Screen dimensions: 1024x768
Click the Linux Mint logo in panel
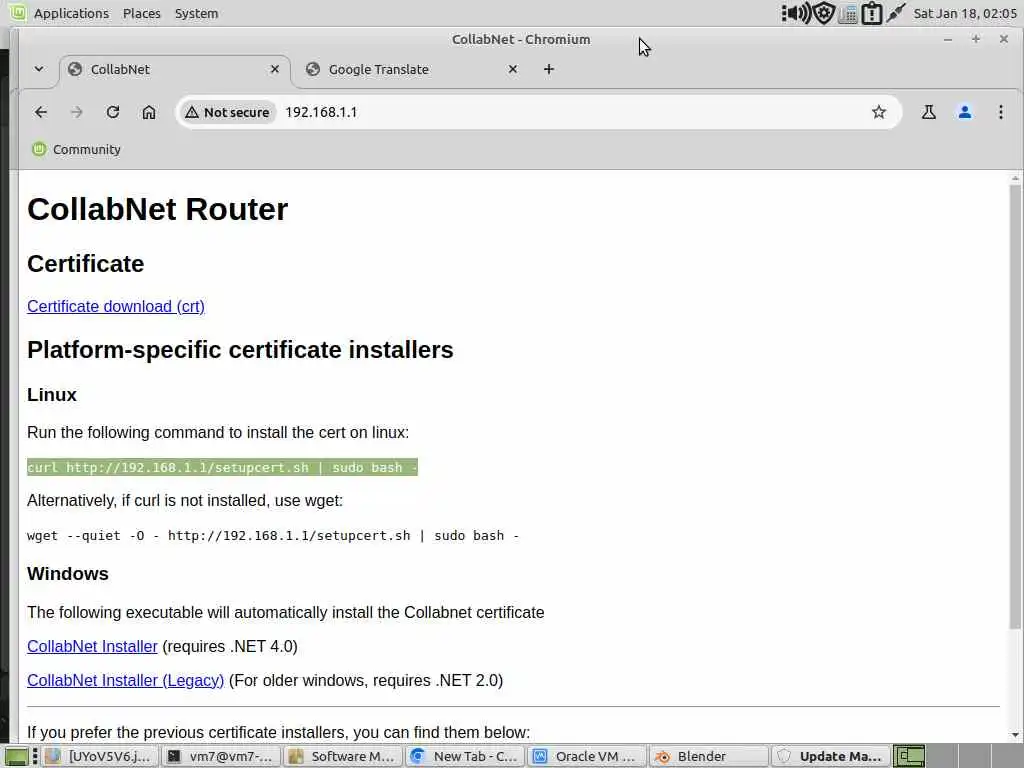tap(18, 12)
